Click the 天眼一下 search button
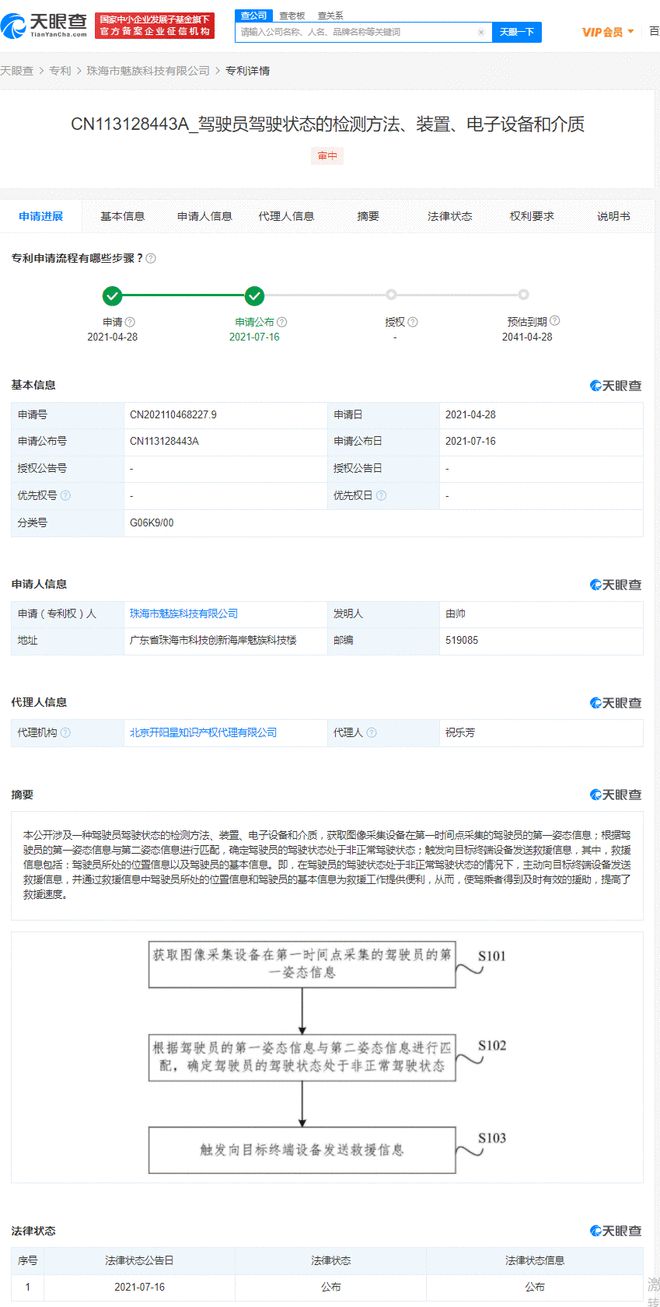Image resolution: width=660 pixels, height=1307 pixels. pos(517,32)
